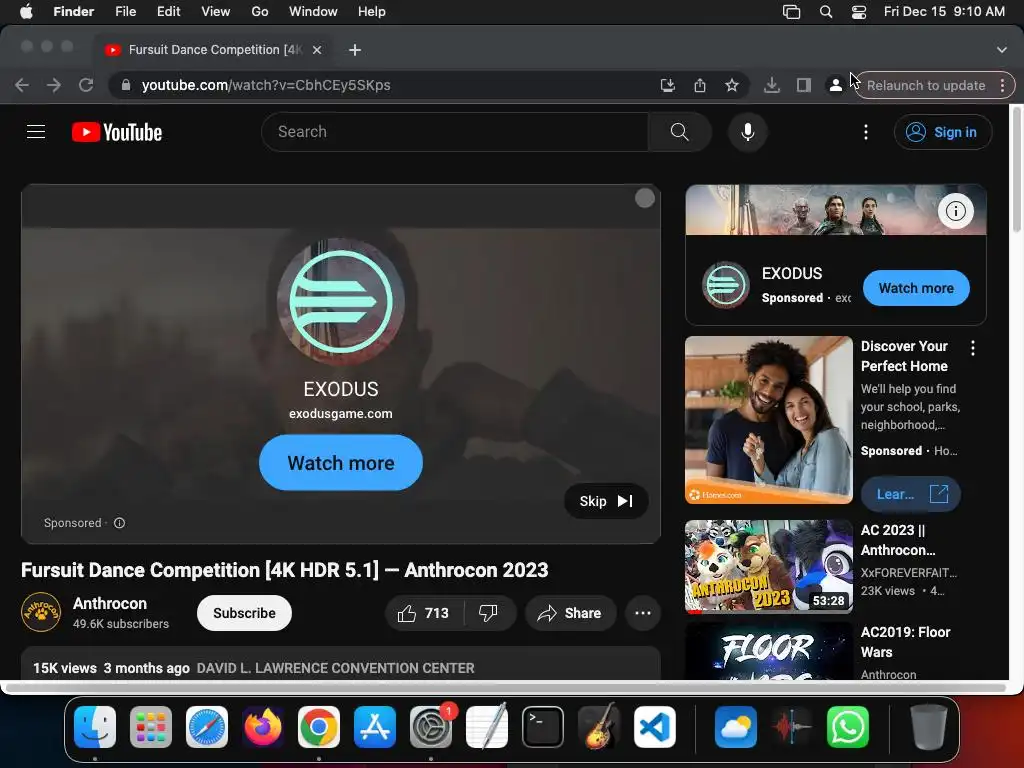This screenshot has width=1024, height=768.
Task: Open a new tab with plus button
Action: pos(355,50)
